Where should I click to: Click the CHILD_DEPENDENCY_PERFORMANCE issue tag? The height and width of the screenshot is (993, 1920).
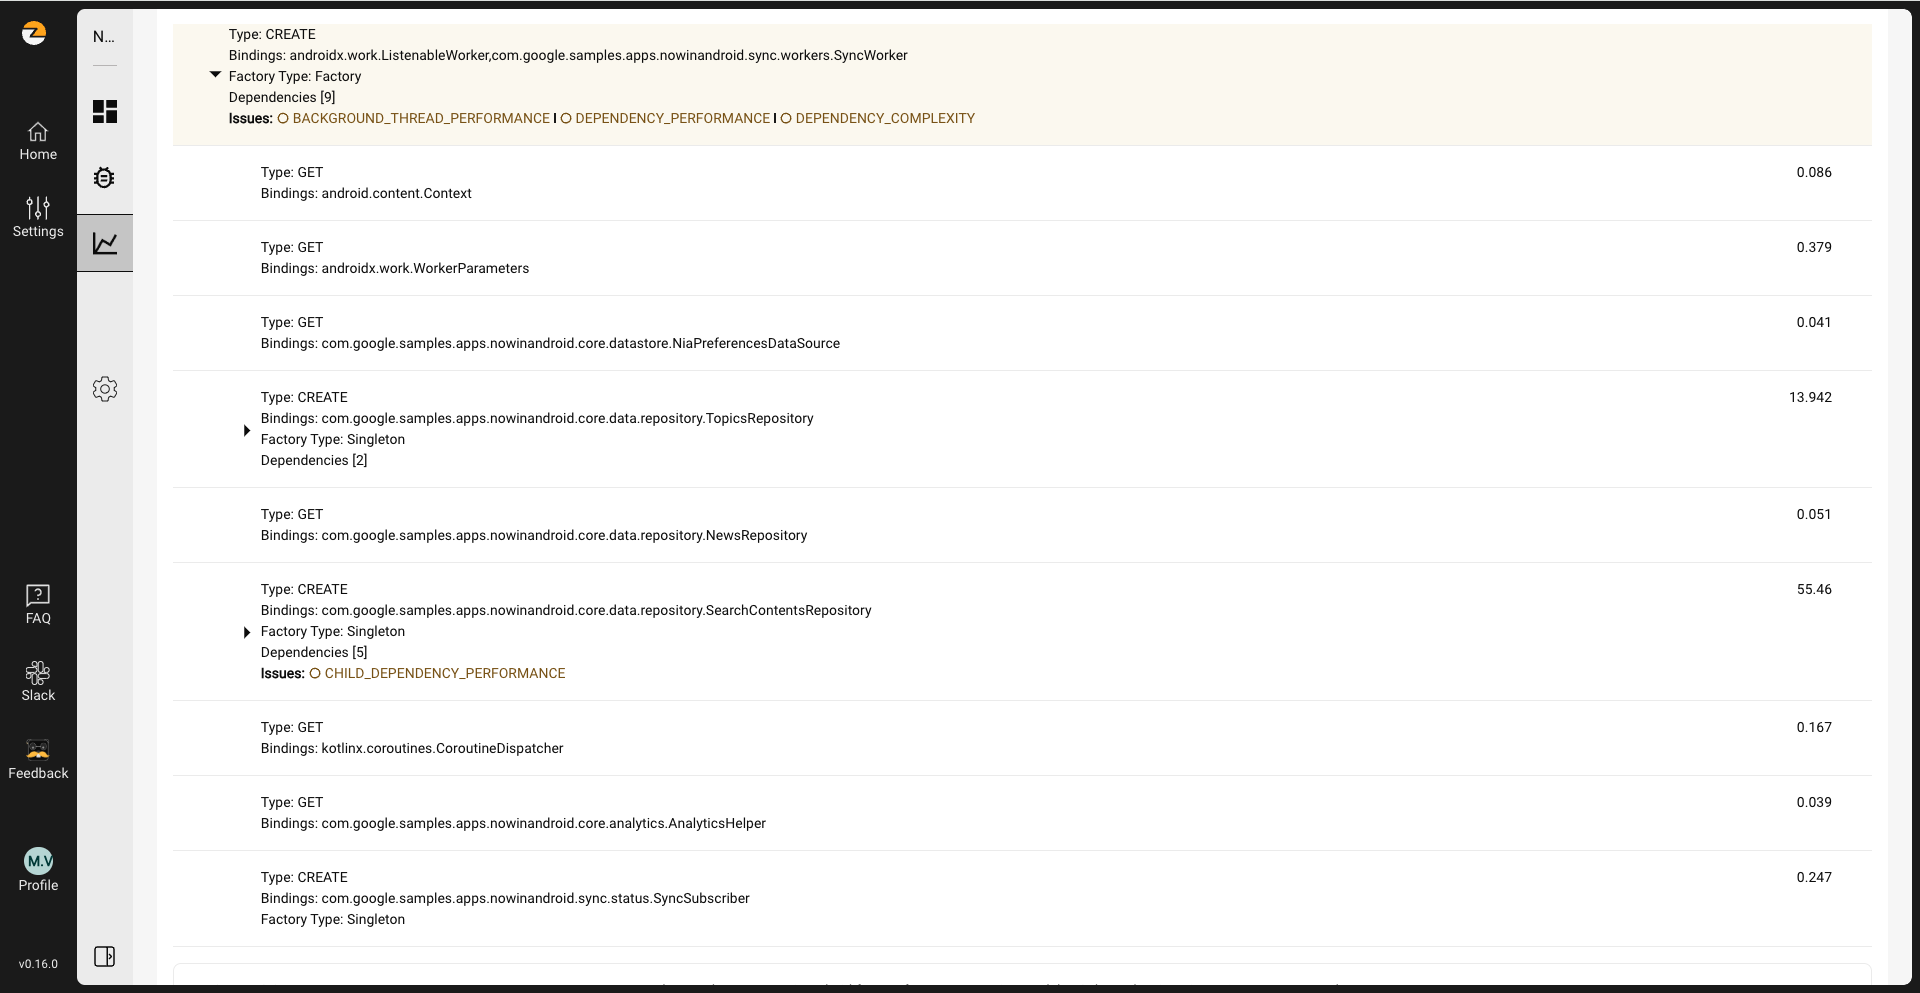click(x=444, y=673)
